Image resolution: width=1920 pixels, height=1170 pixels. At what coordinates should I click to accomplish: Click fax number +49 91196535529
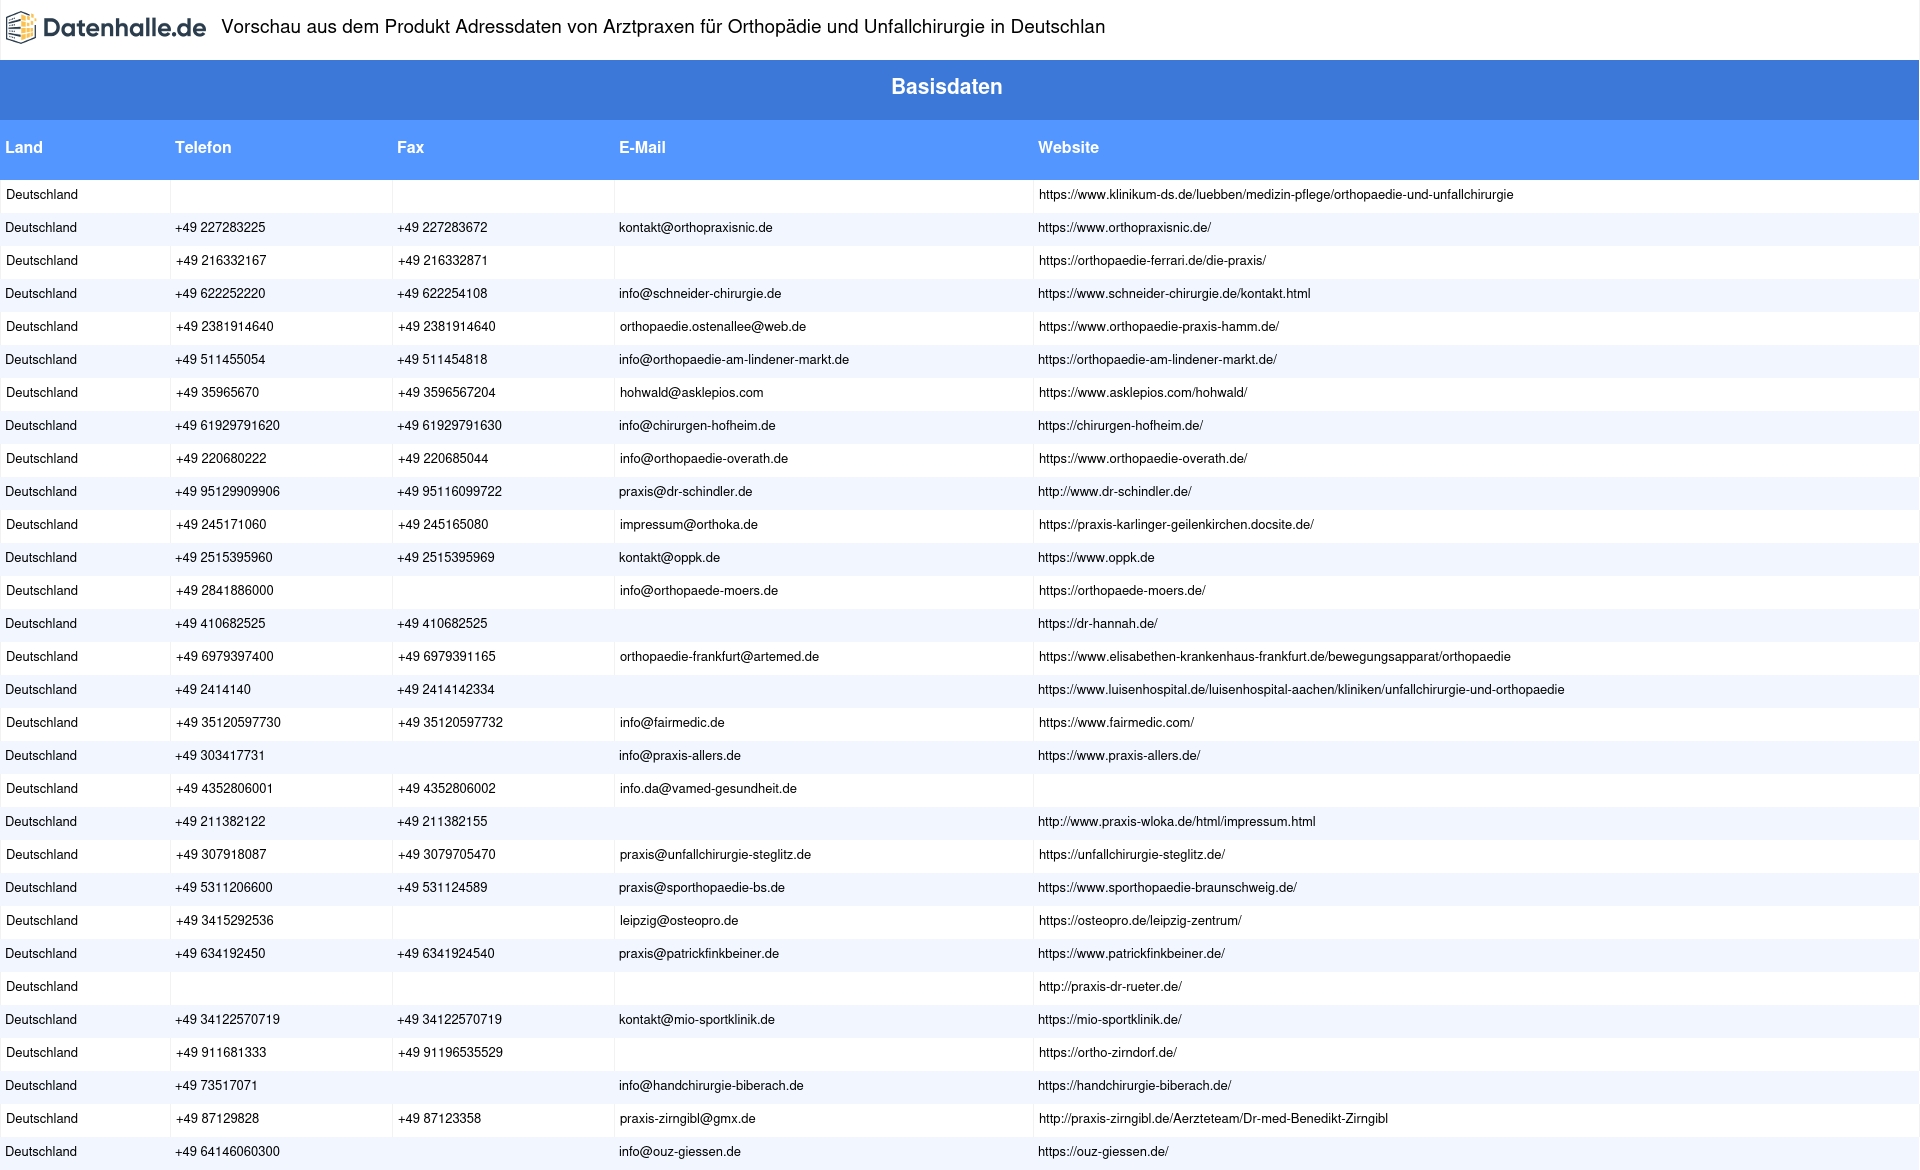pos(450,1053)
